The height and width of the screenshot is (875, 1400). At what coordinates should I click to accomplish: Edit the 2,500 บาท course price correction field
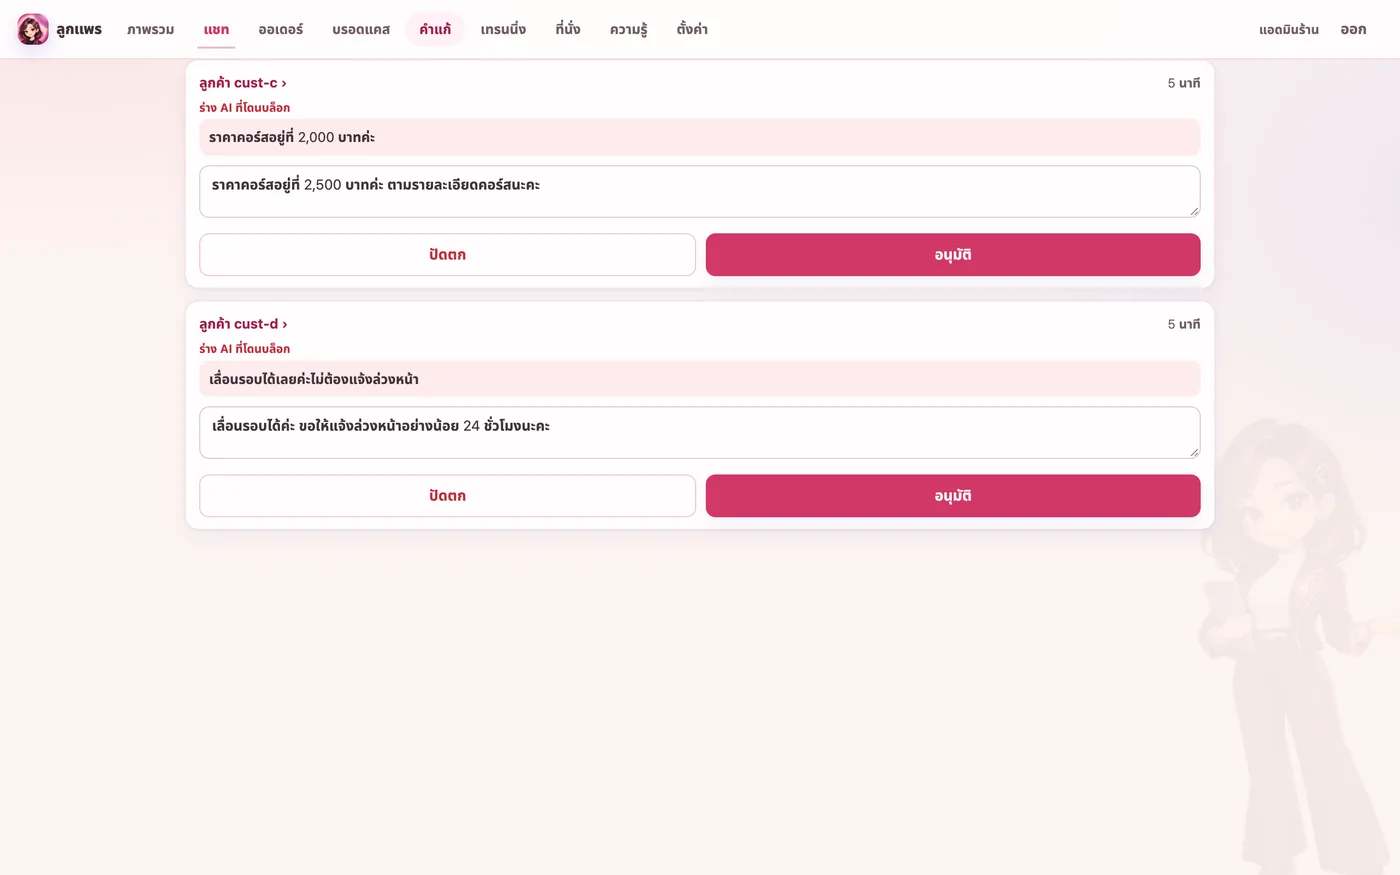[699, 191]
